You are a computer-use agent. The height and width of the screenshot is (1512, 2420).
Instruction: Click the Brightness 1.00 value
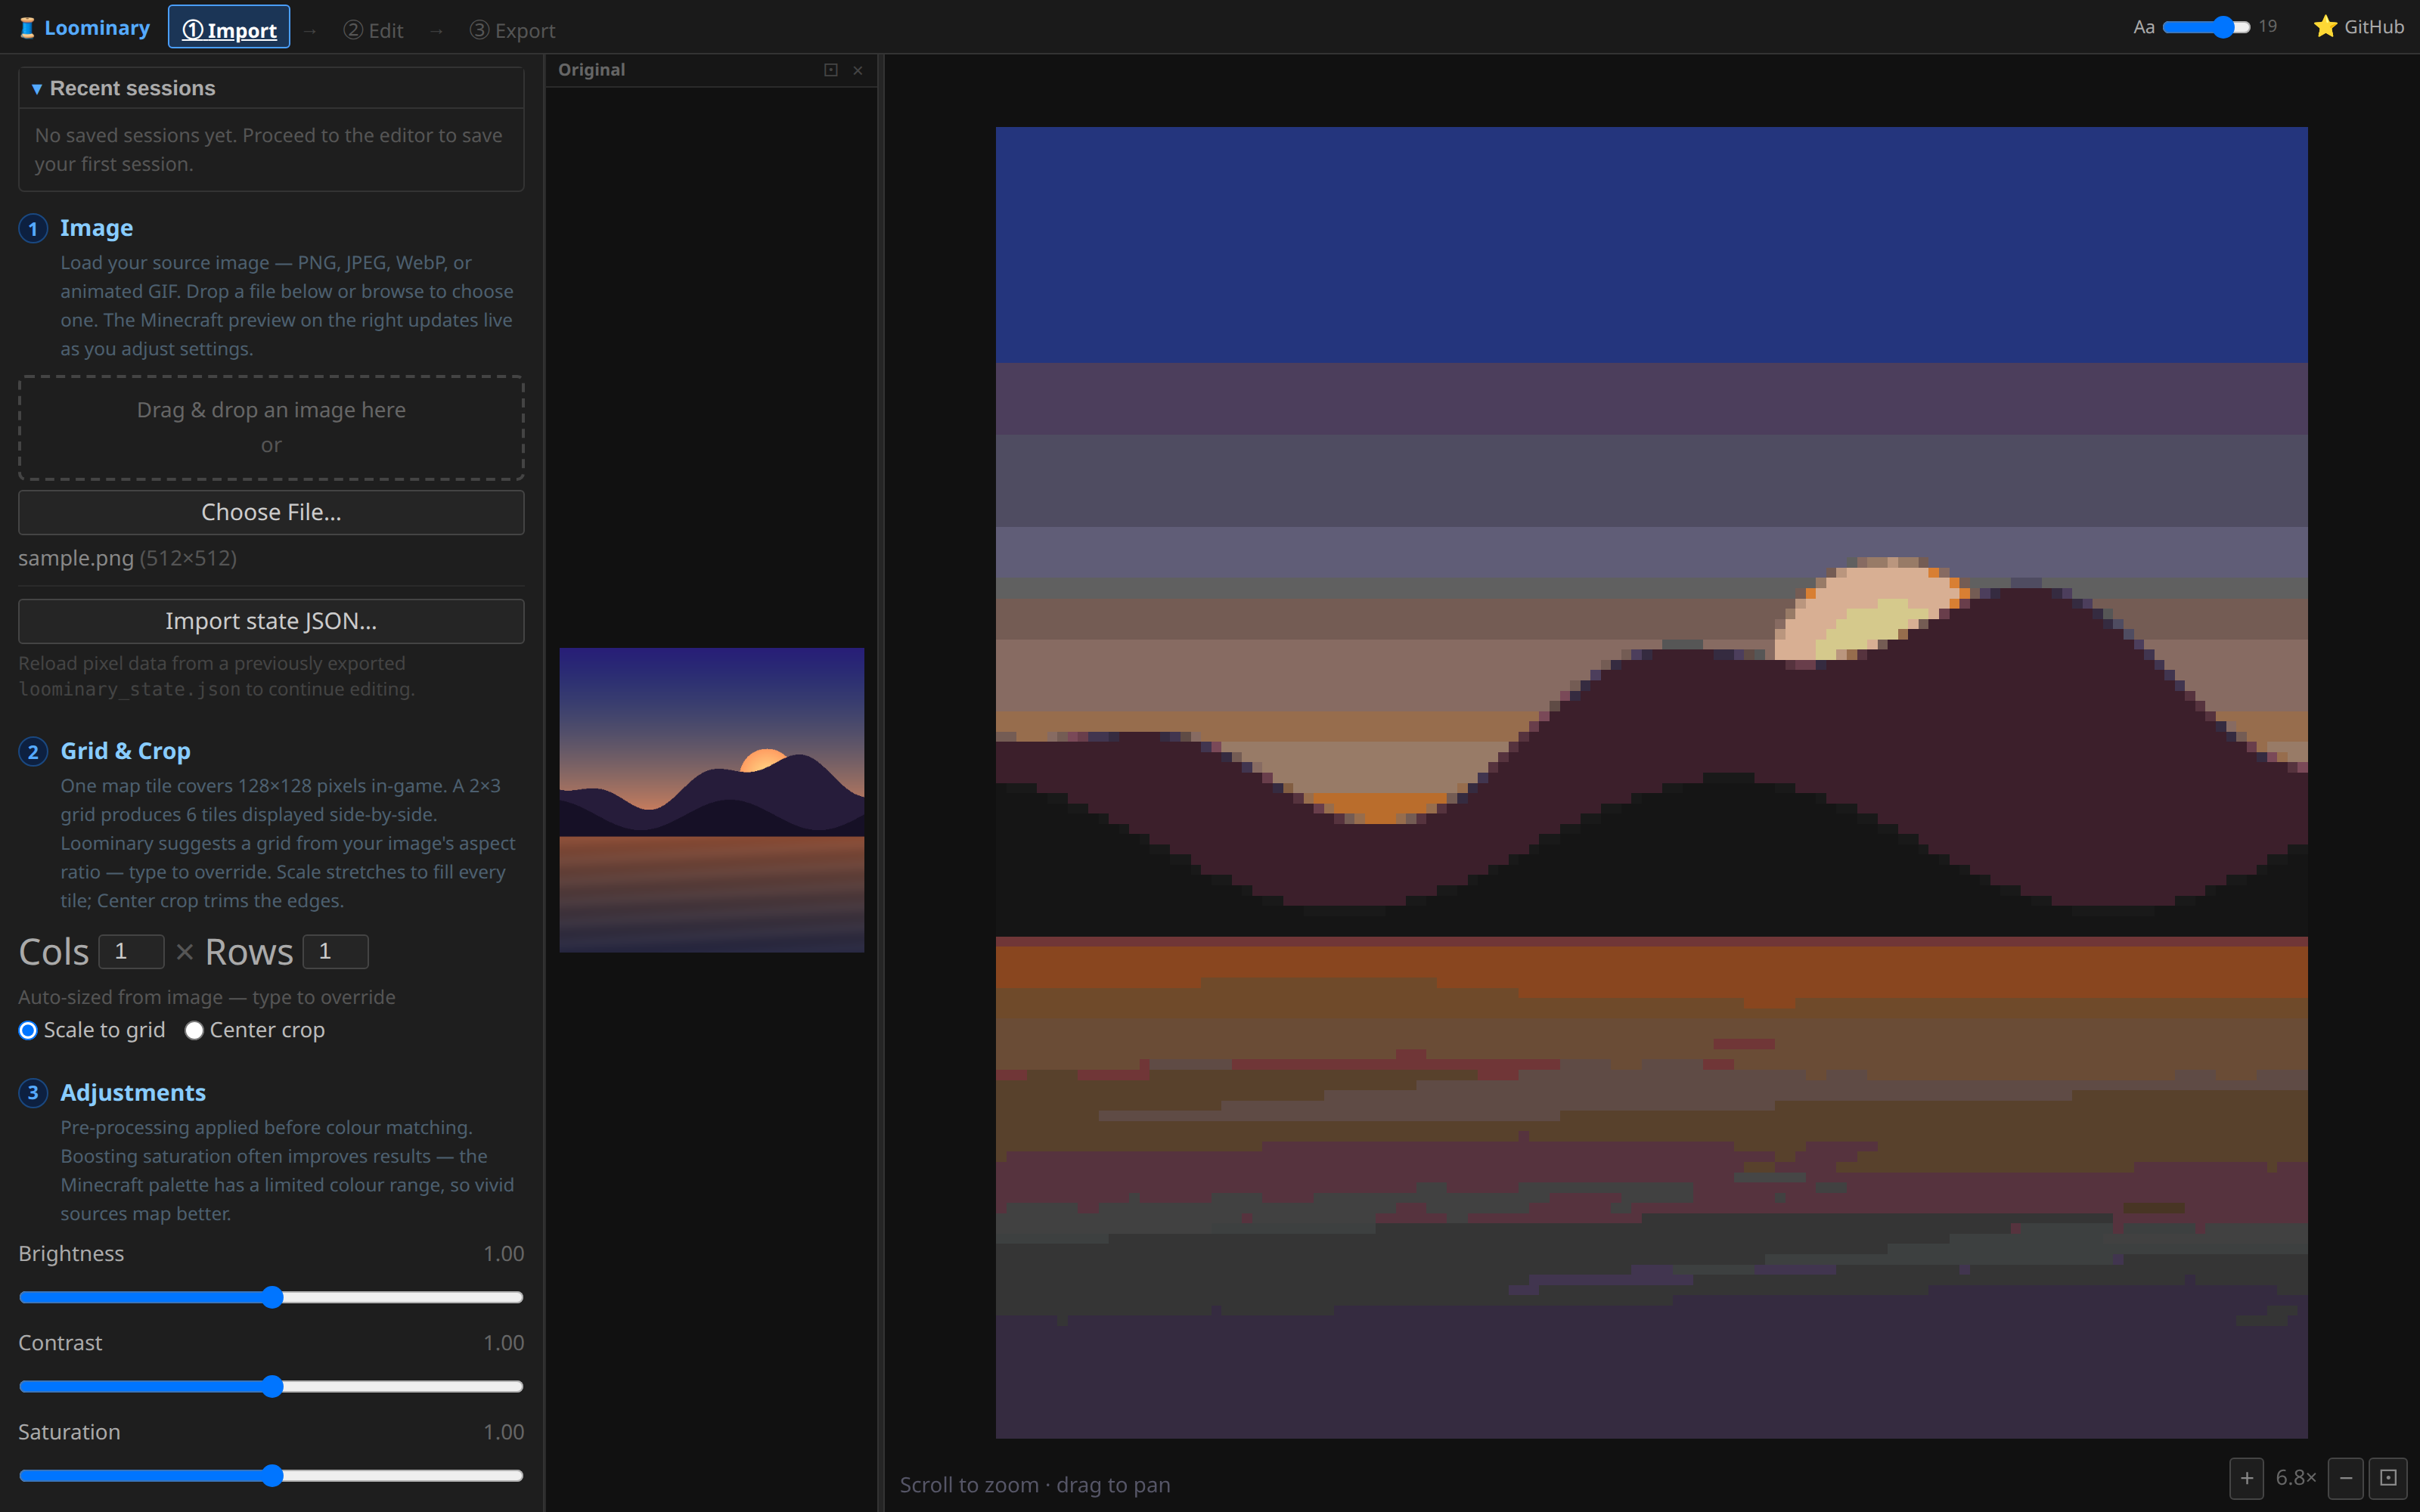503,1254
